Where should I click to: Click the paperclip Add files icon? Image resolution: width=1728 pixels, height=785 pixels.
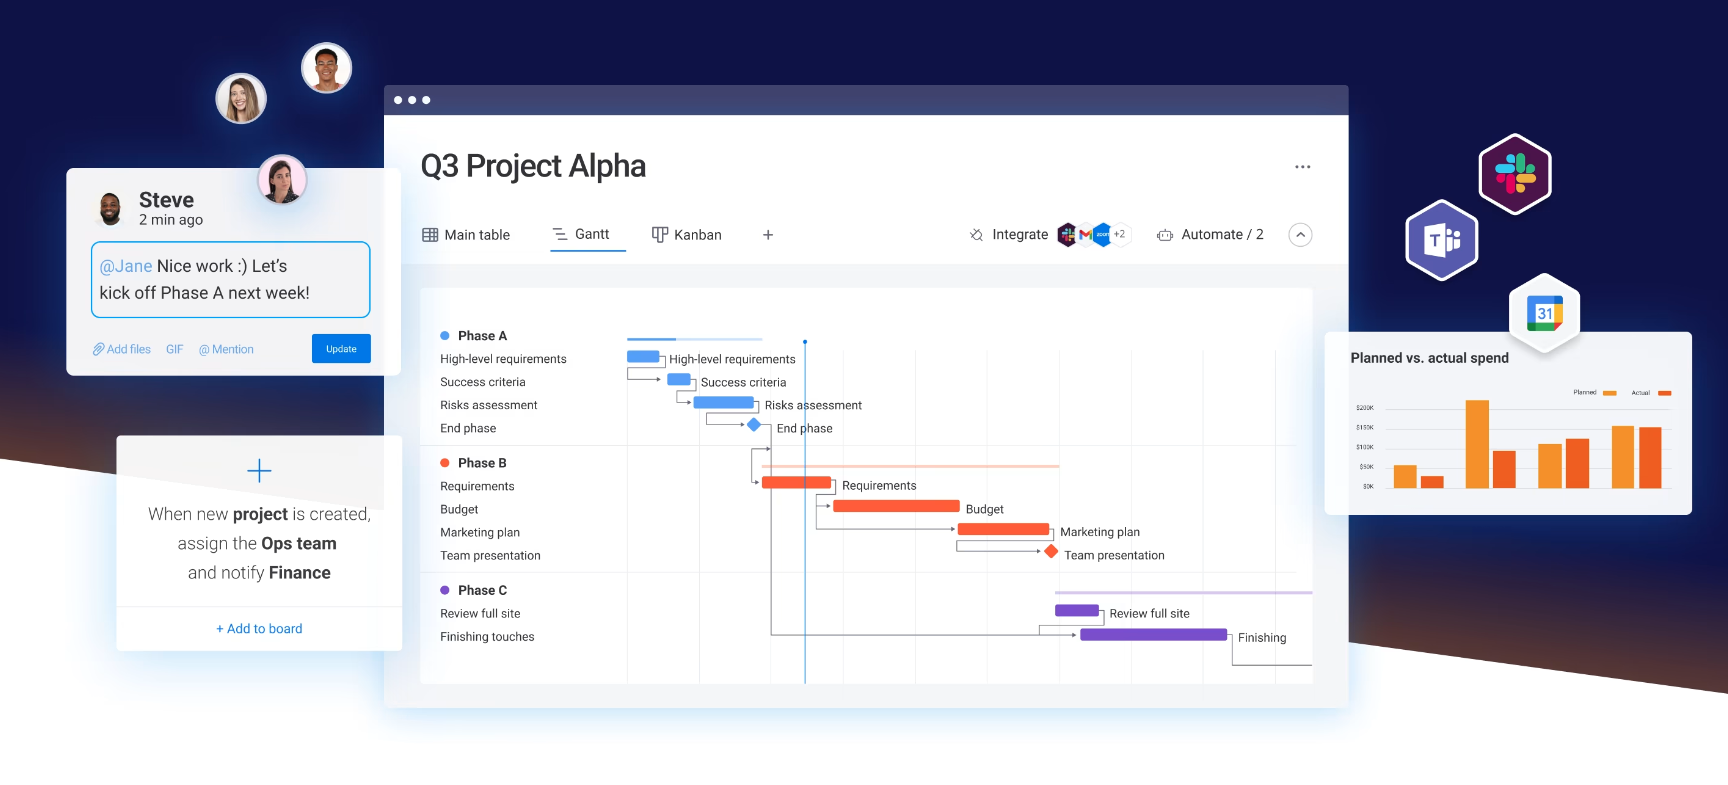(99, 349)
